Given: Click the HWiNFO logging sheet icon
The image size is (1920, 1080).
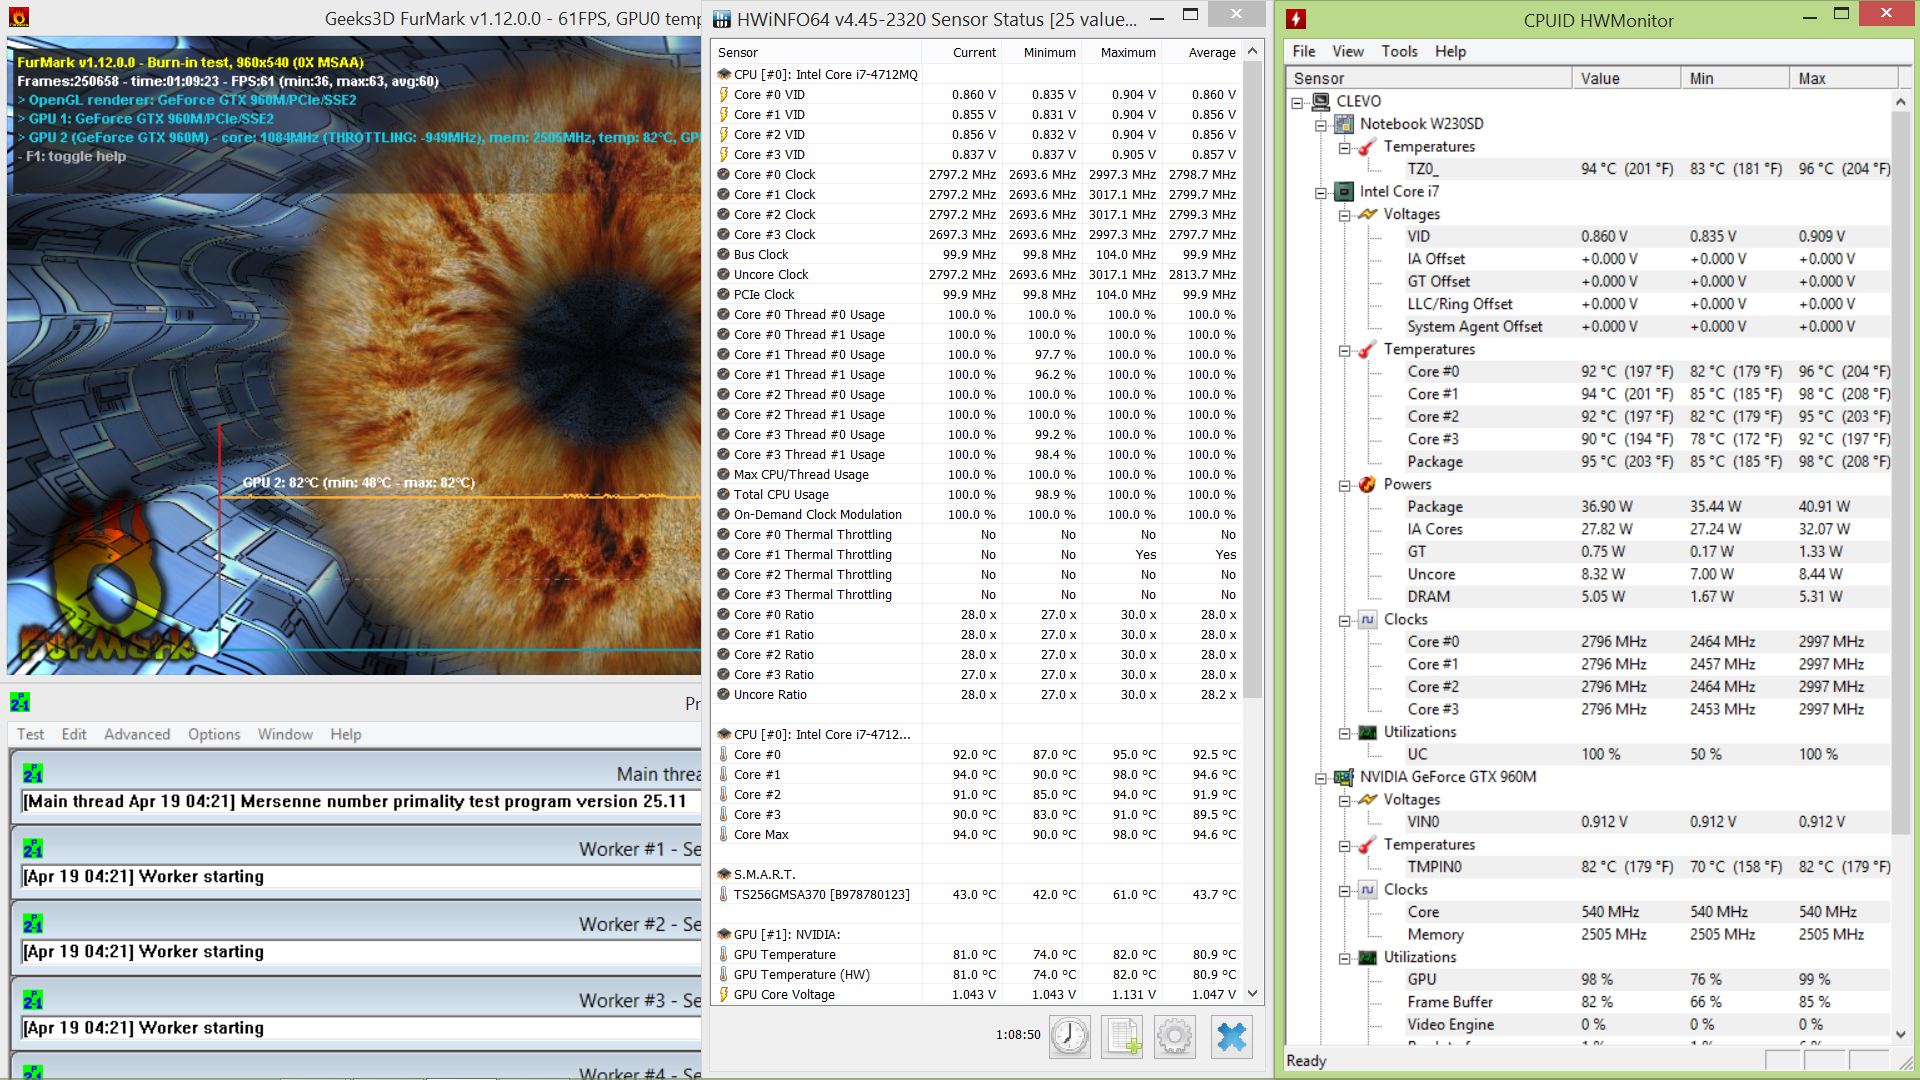Looking at the screenshot, I should point(1122,1036).
